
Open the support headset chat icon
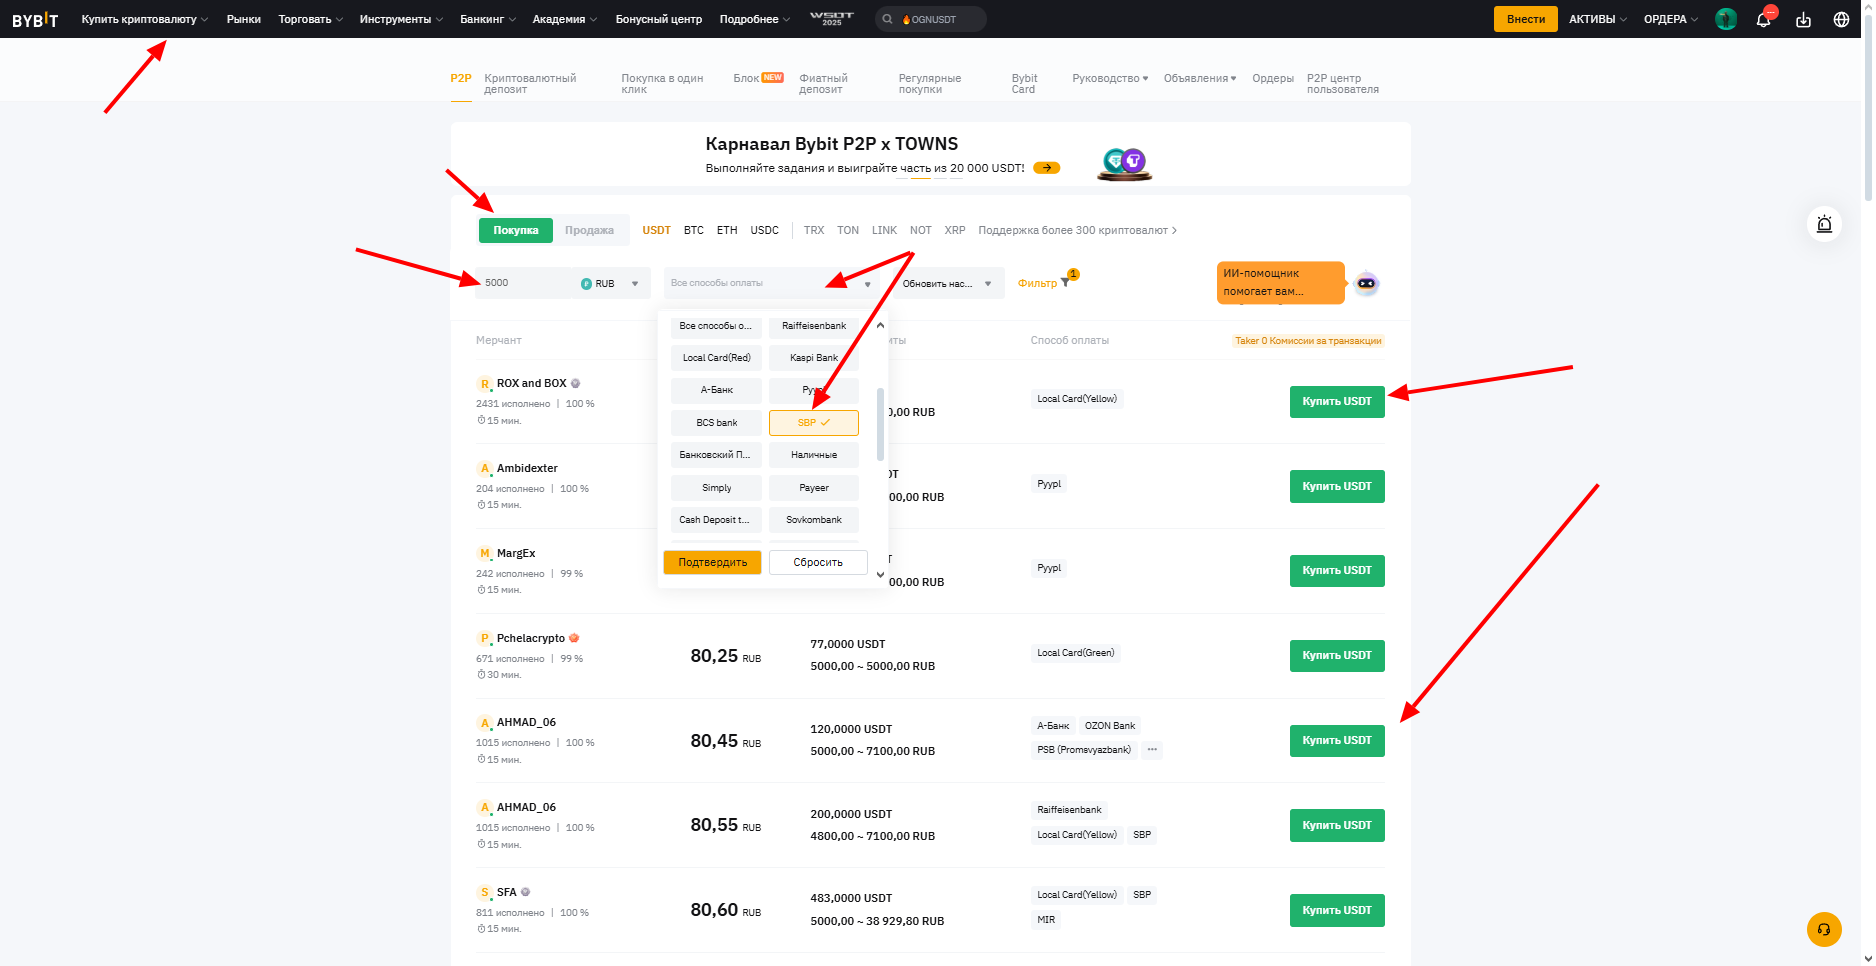pos(1824,929)
